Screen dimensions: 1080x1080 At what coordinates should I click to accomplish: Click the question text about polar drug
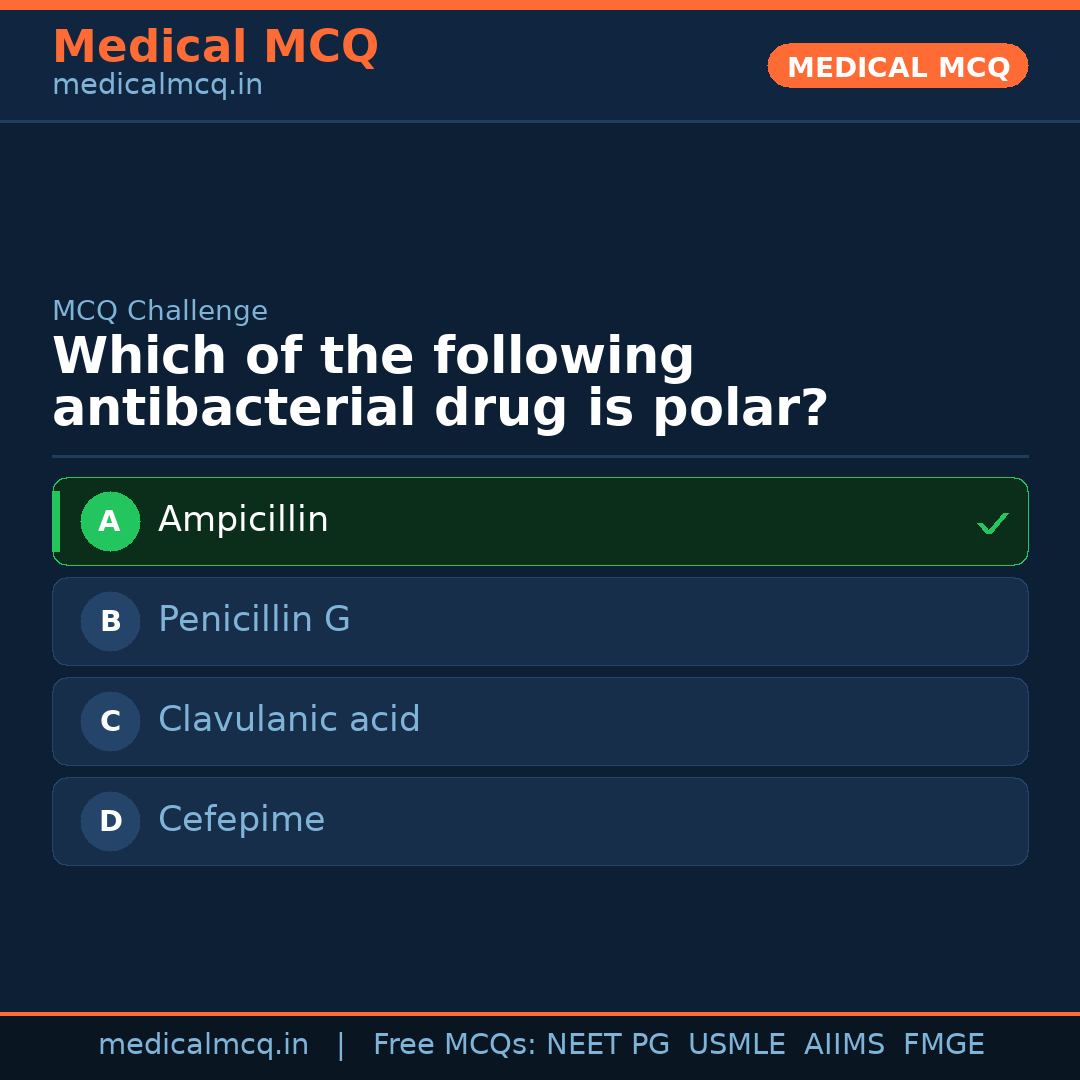pos(440,383)
